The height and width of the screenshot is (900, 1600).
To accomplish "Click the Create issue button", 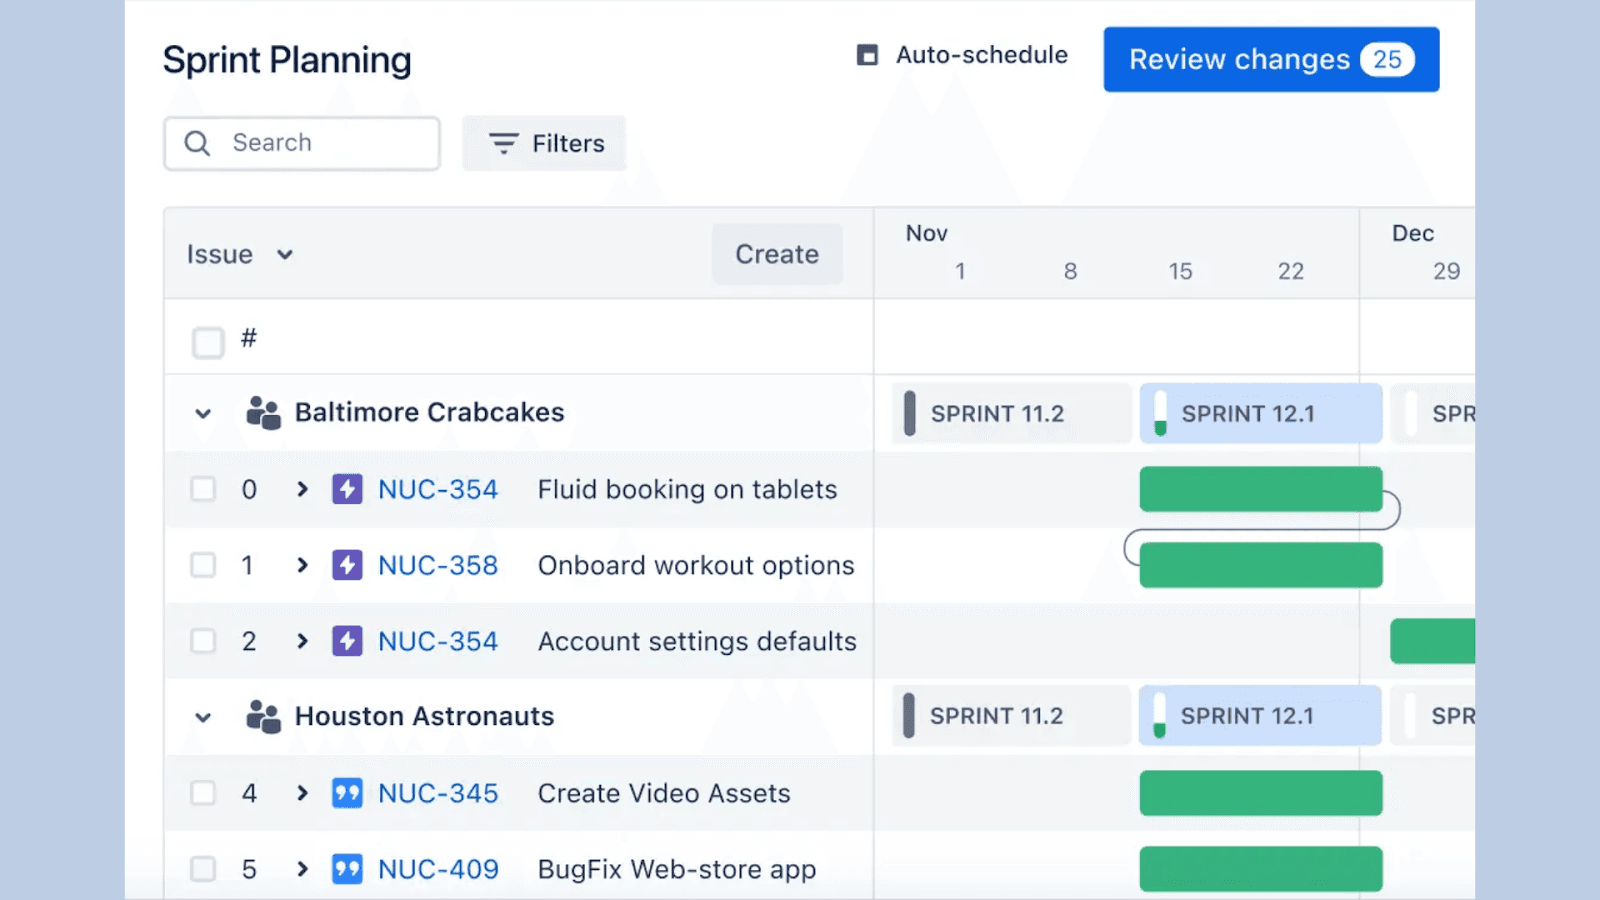I will [777, 254].
